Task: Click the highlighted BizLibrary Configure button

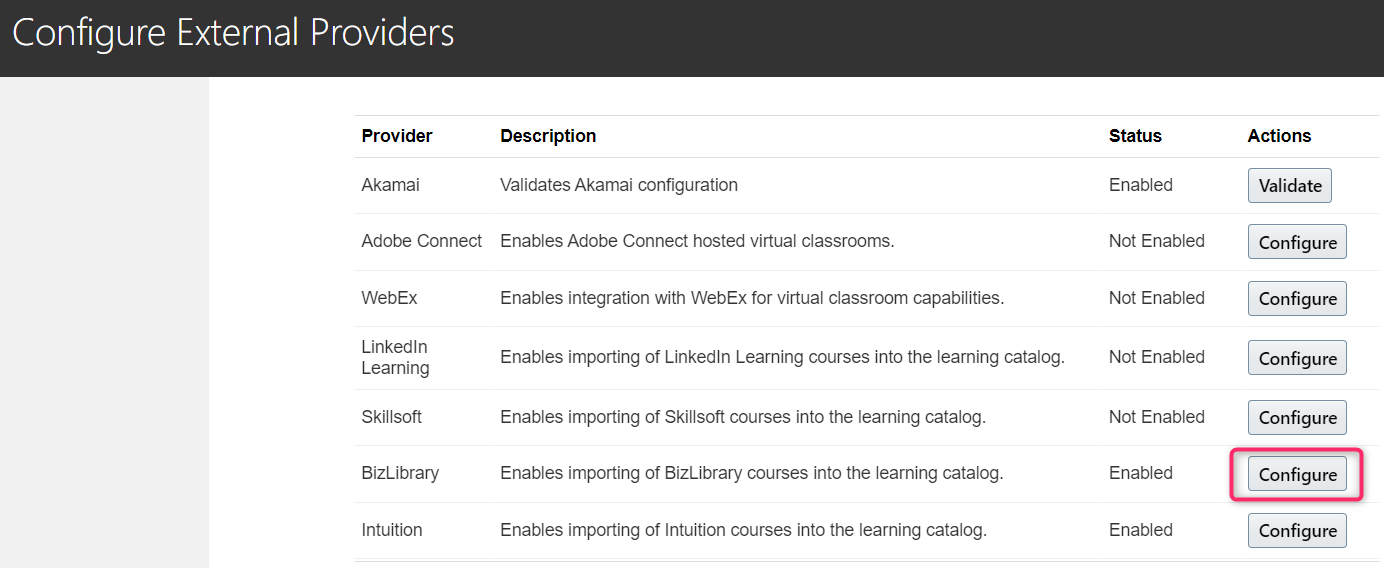Action: point(1297,475)
